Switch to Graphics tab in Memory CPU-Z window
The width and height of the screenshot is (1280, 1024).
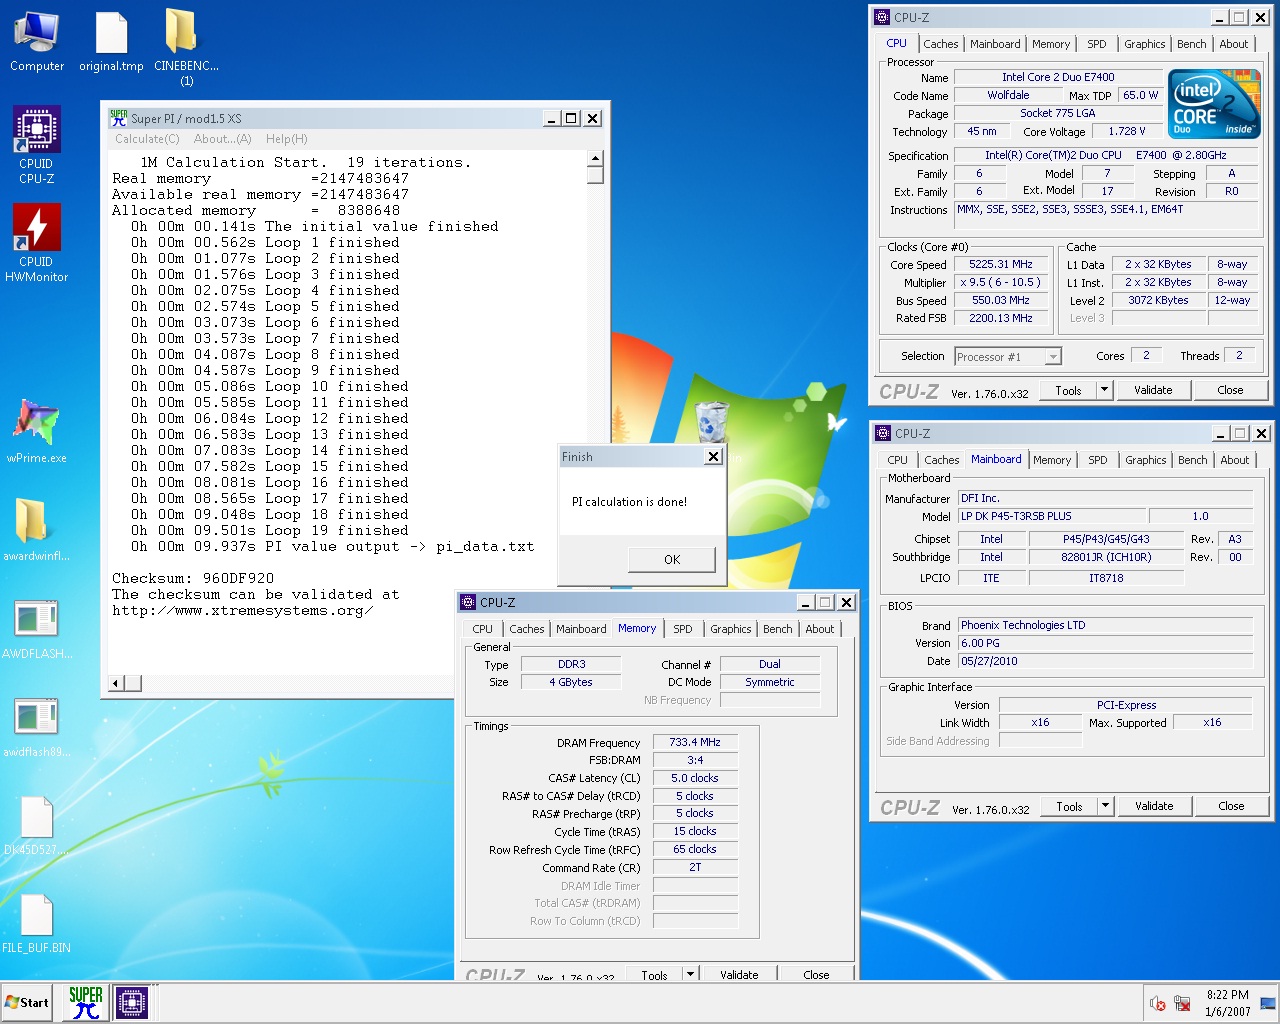[x=731, y=629]
